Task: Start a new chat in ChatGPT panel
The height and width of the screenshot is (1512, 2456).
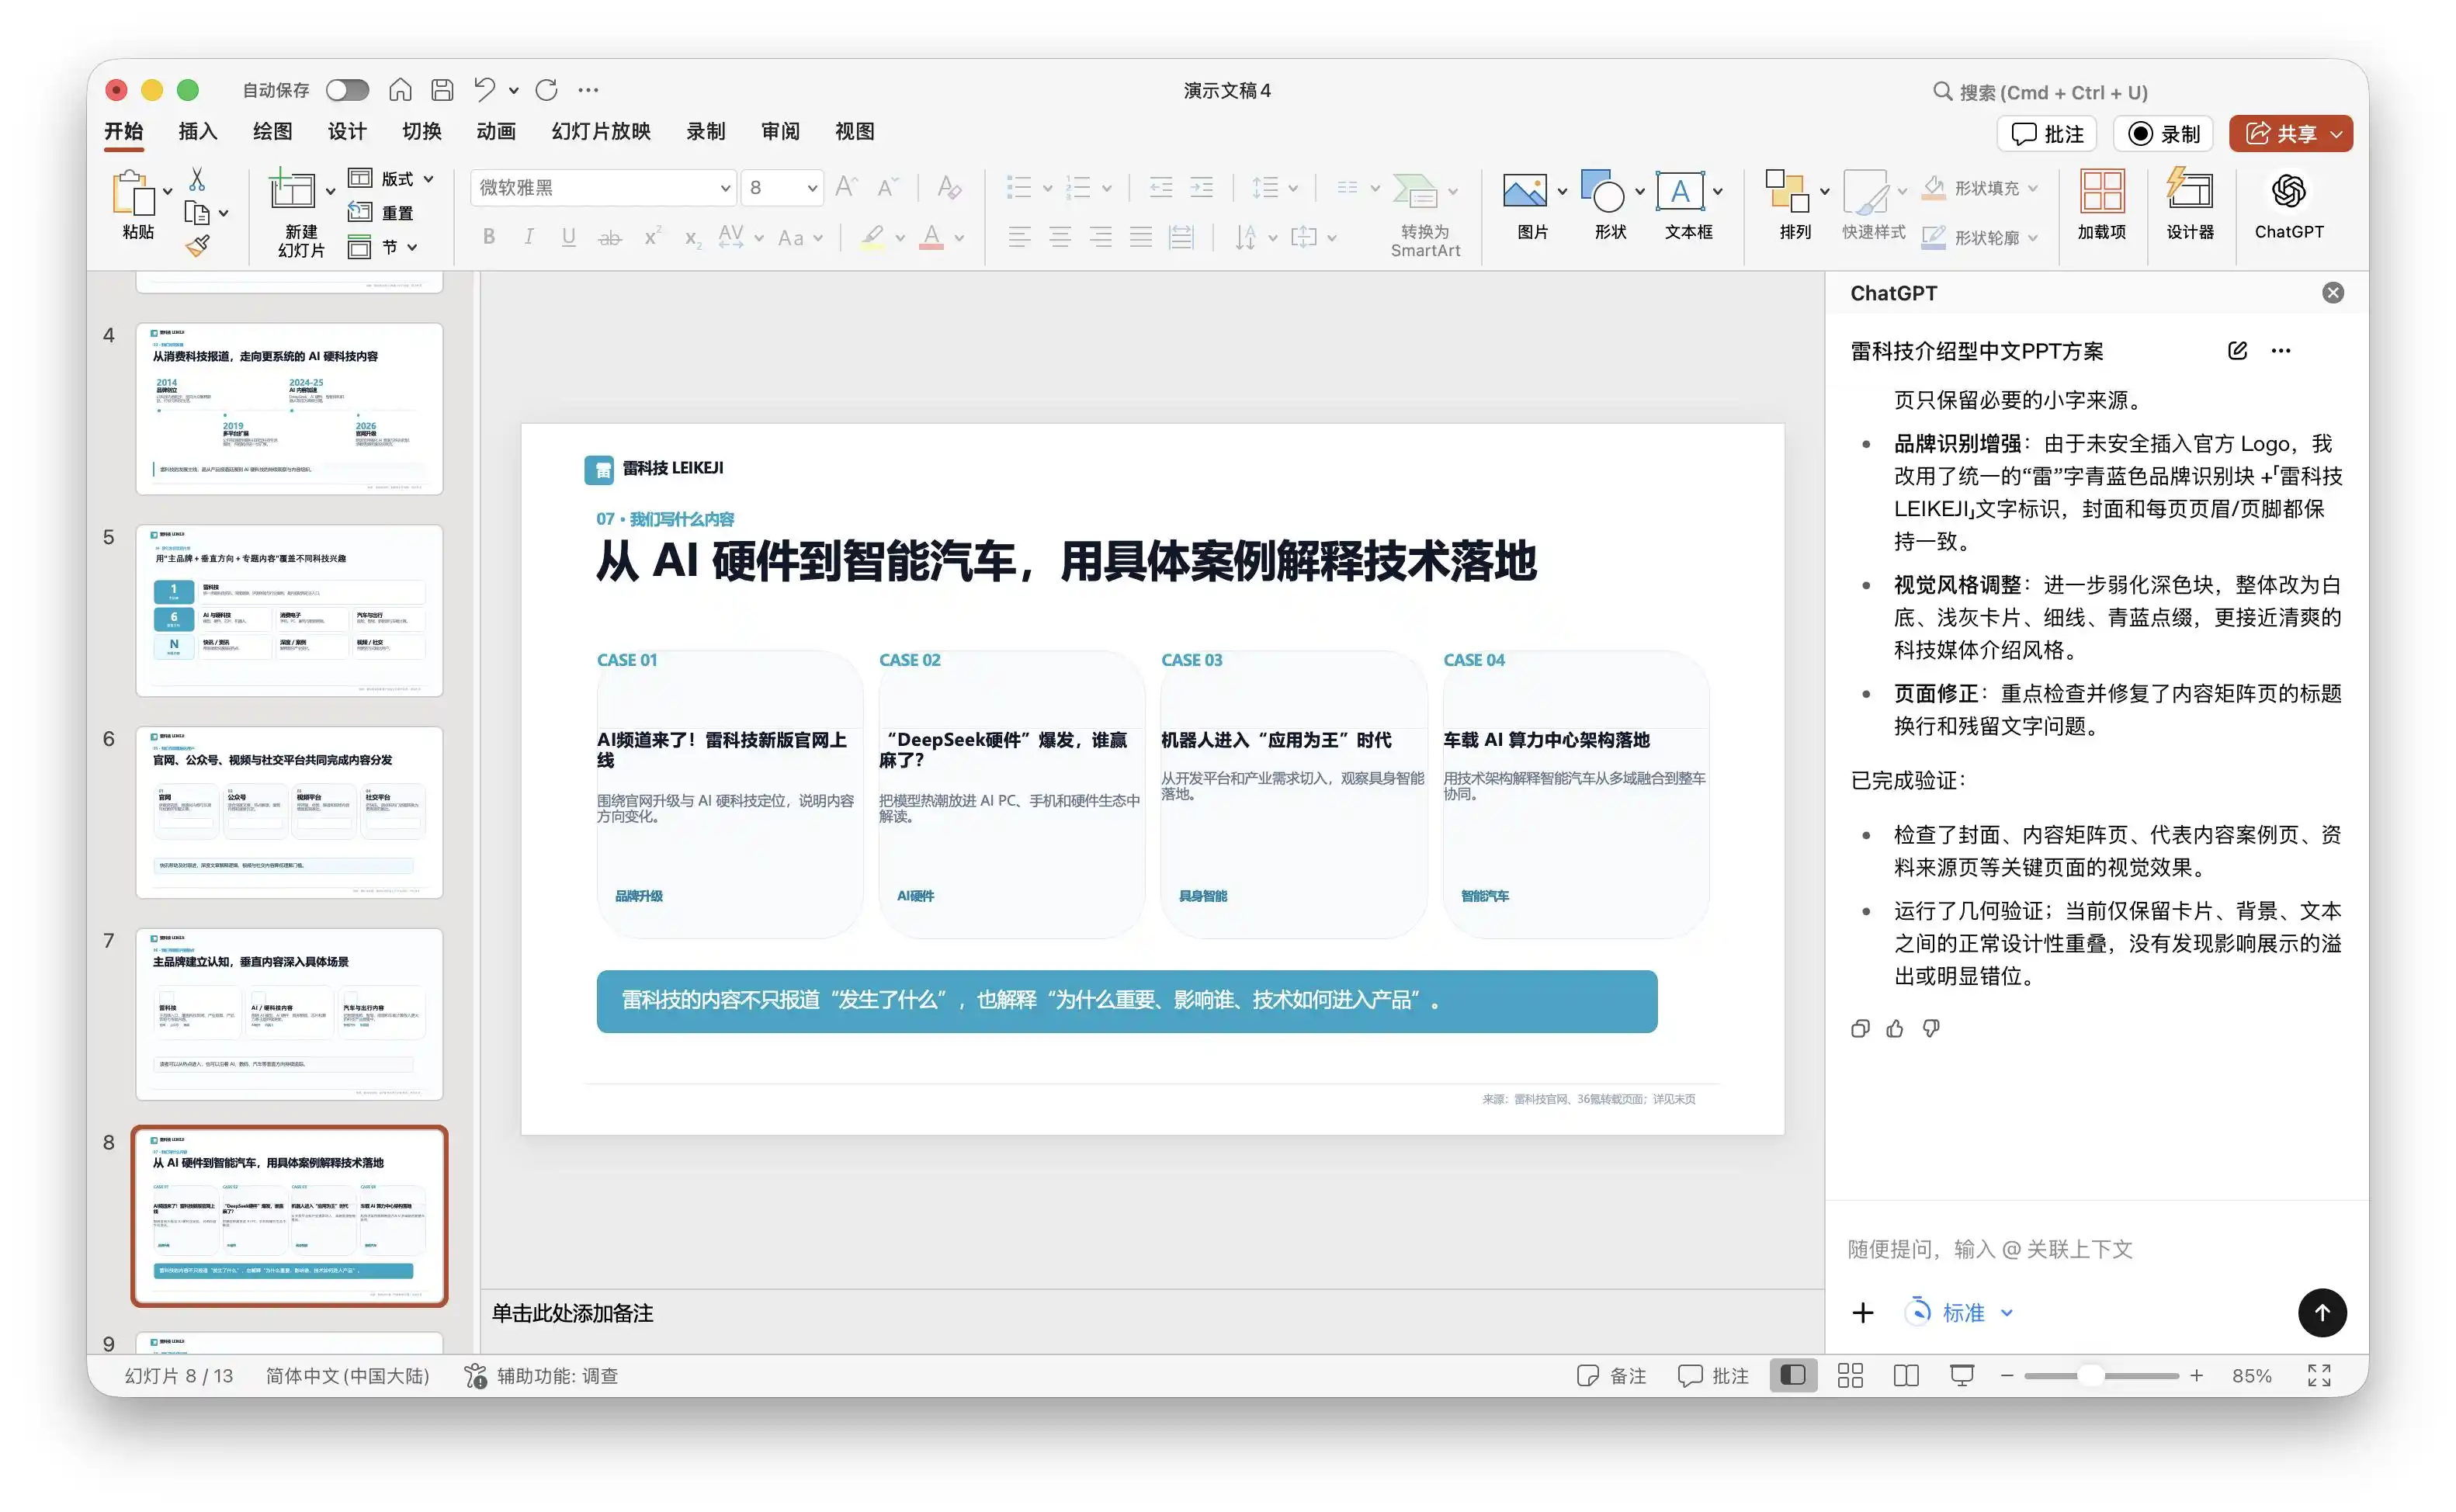Action: point(2238,350)
